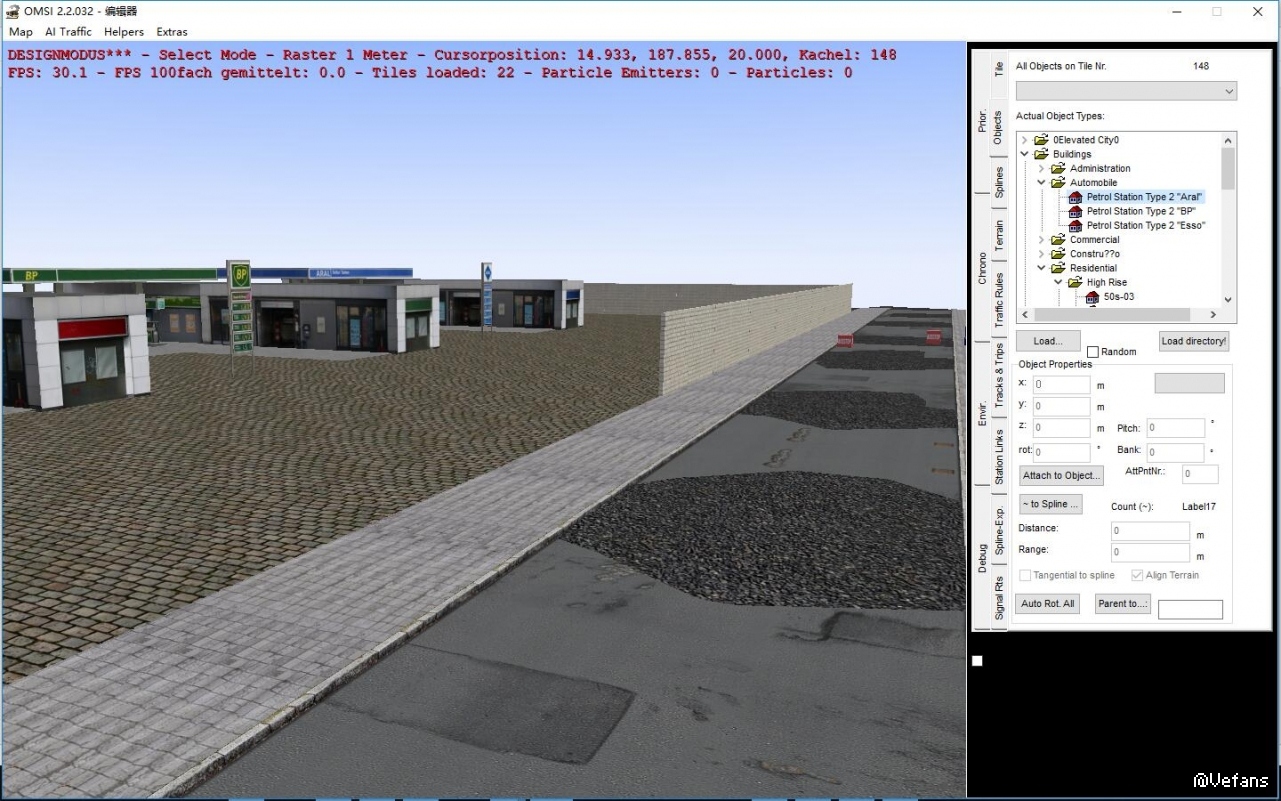Click the Constru??o folder icon
The image size is (1281, 801).
tap(1058, 254)
